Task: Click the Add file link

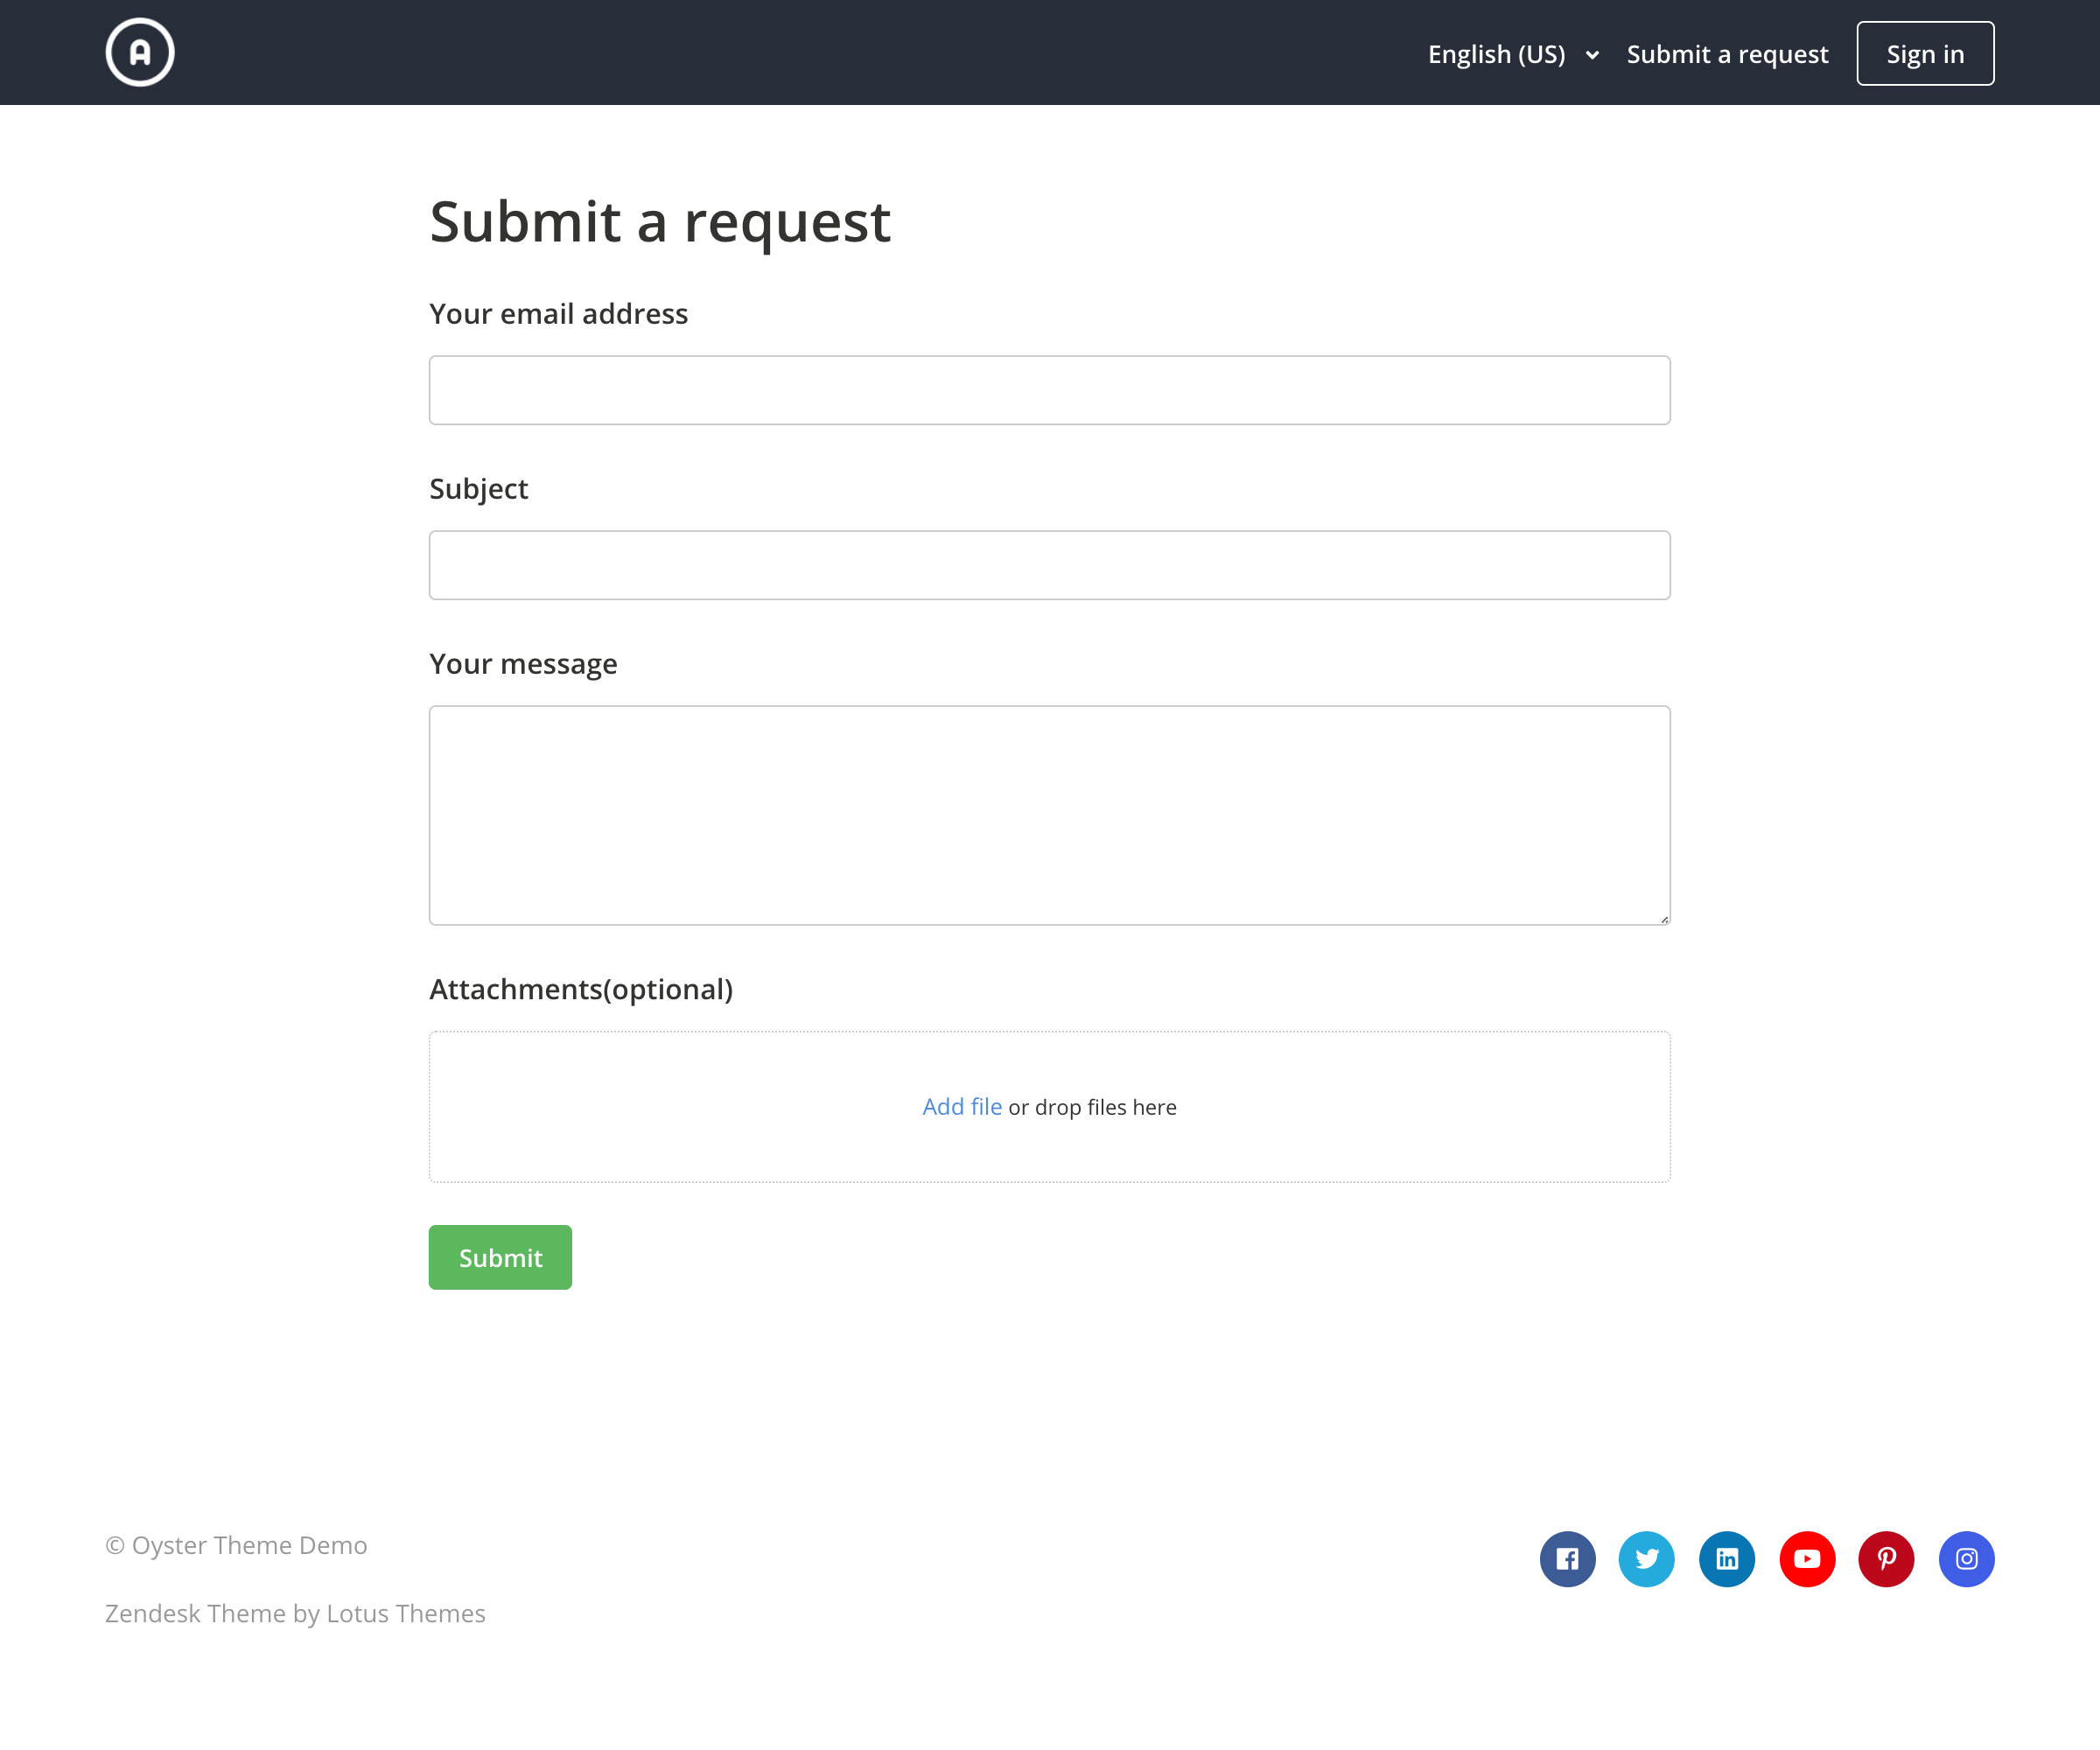Action: pyautogui.click(x=961, y=1107)
